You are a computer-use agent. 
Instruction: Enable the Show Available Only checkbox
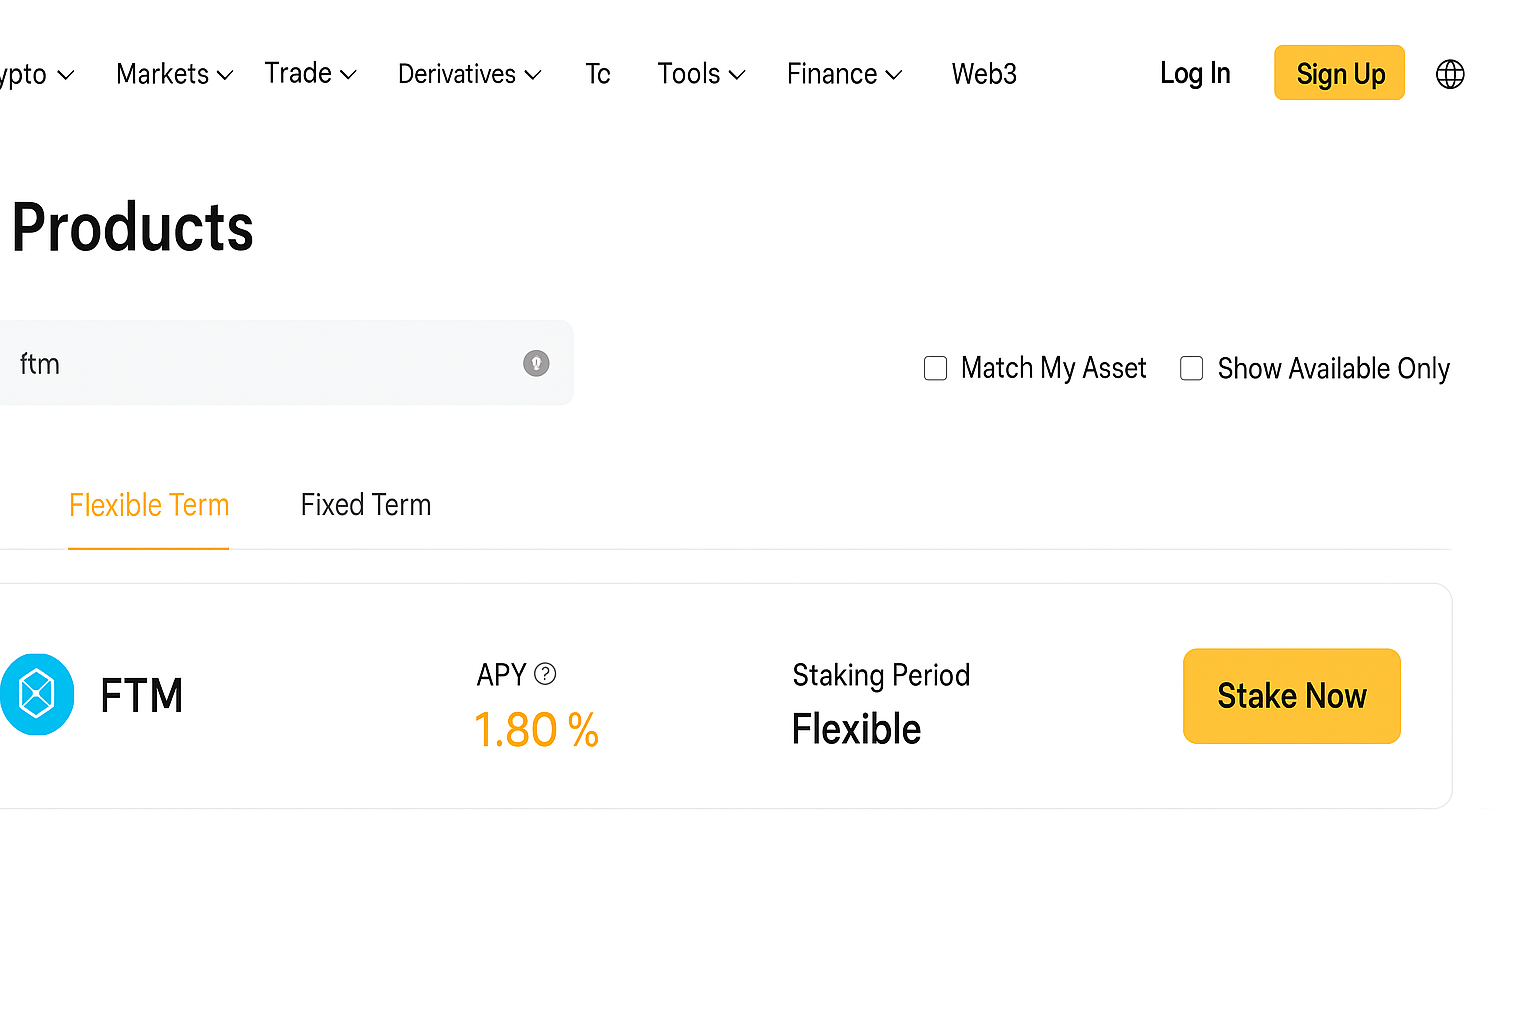point(1191,368)
